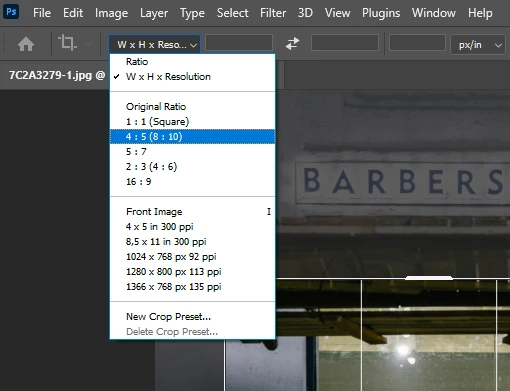Choose the 2 : 3 (4 : 6) ratio
This screenshot has height=391, width=510.
193,167
